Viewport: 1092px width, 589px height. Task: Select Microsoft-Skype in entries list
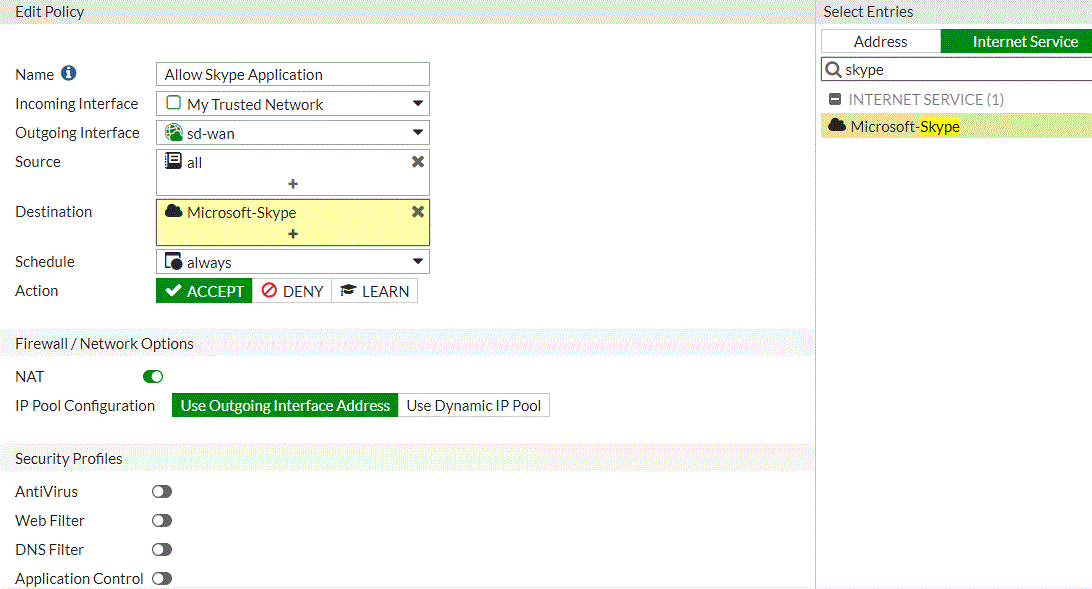click(957, 126)
